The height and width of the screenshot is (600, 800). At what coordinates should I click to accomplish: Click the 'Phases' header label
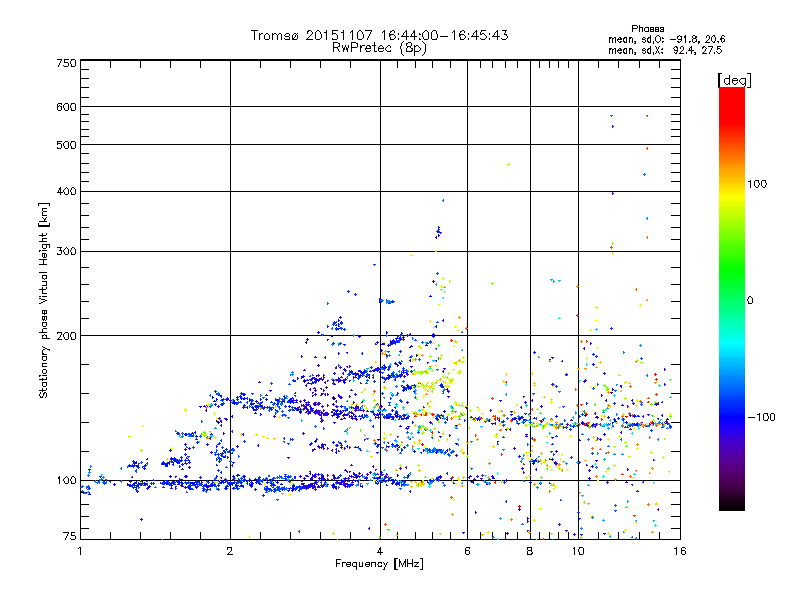click(647, 29)
